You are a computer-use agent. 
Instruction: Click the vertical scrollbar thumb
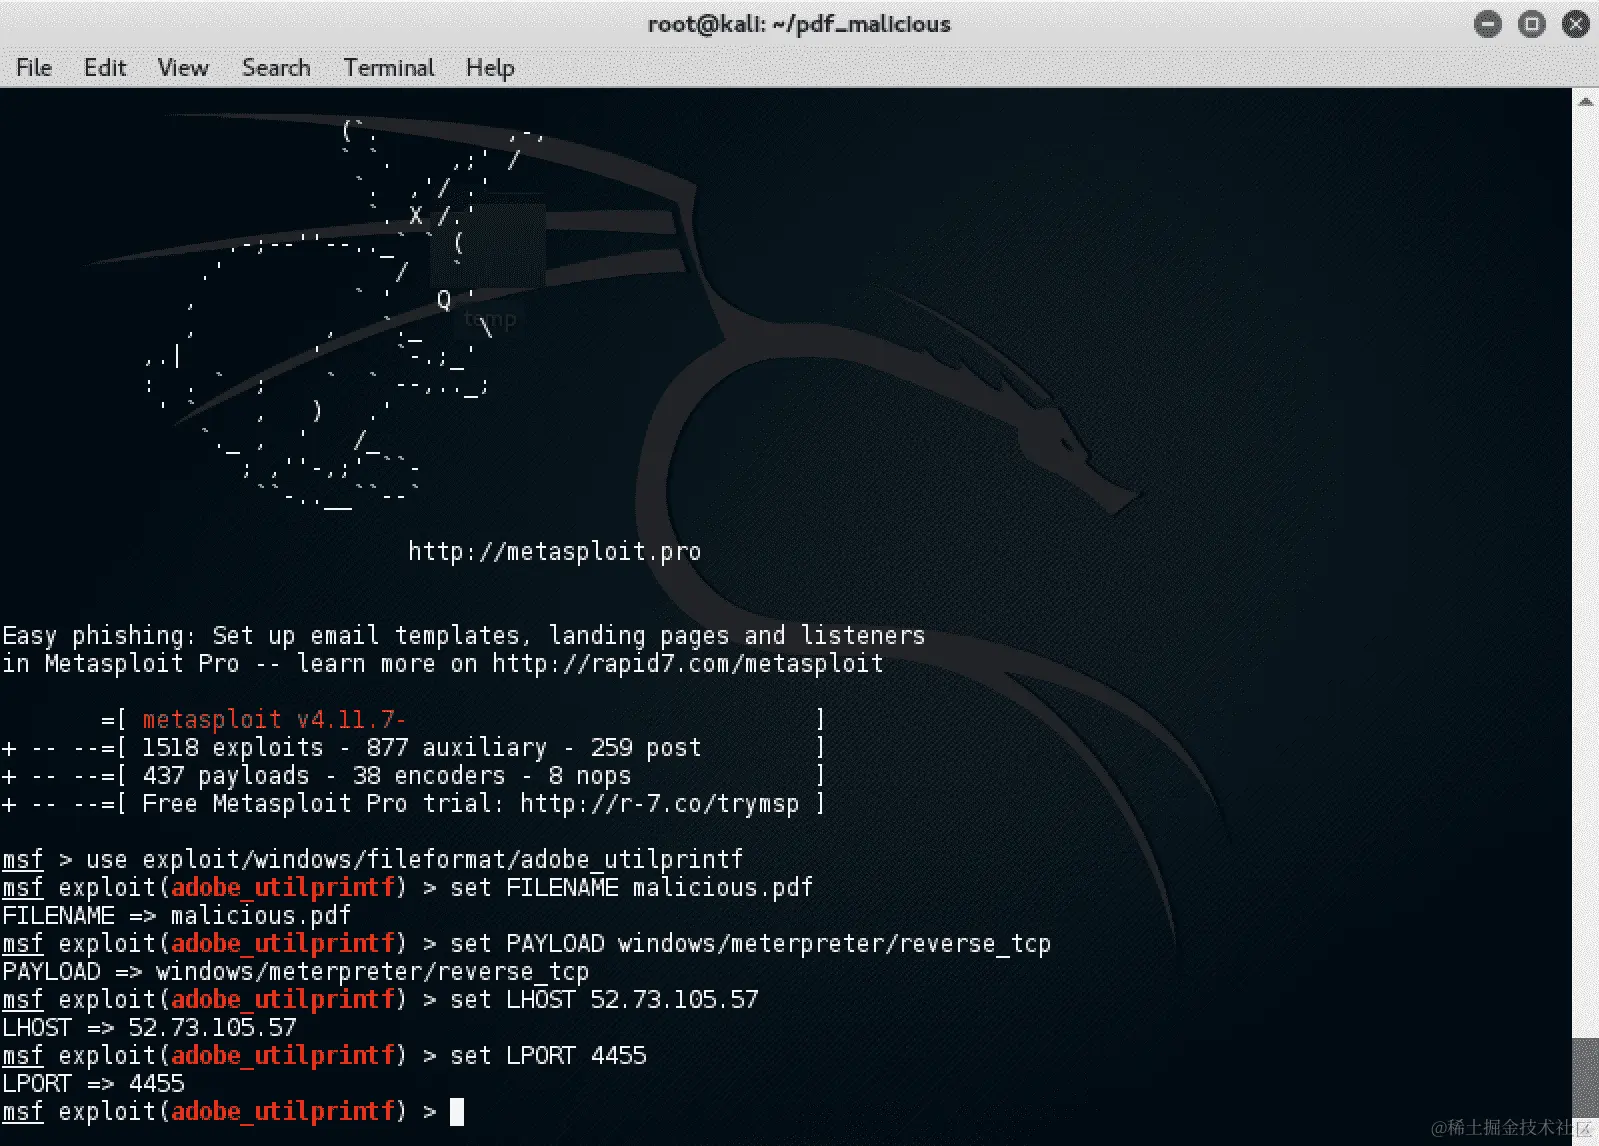coord(1585,1078)
